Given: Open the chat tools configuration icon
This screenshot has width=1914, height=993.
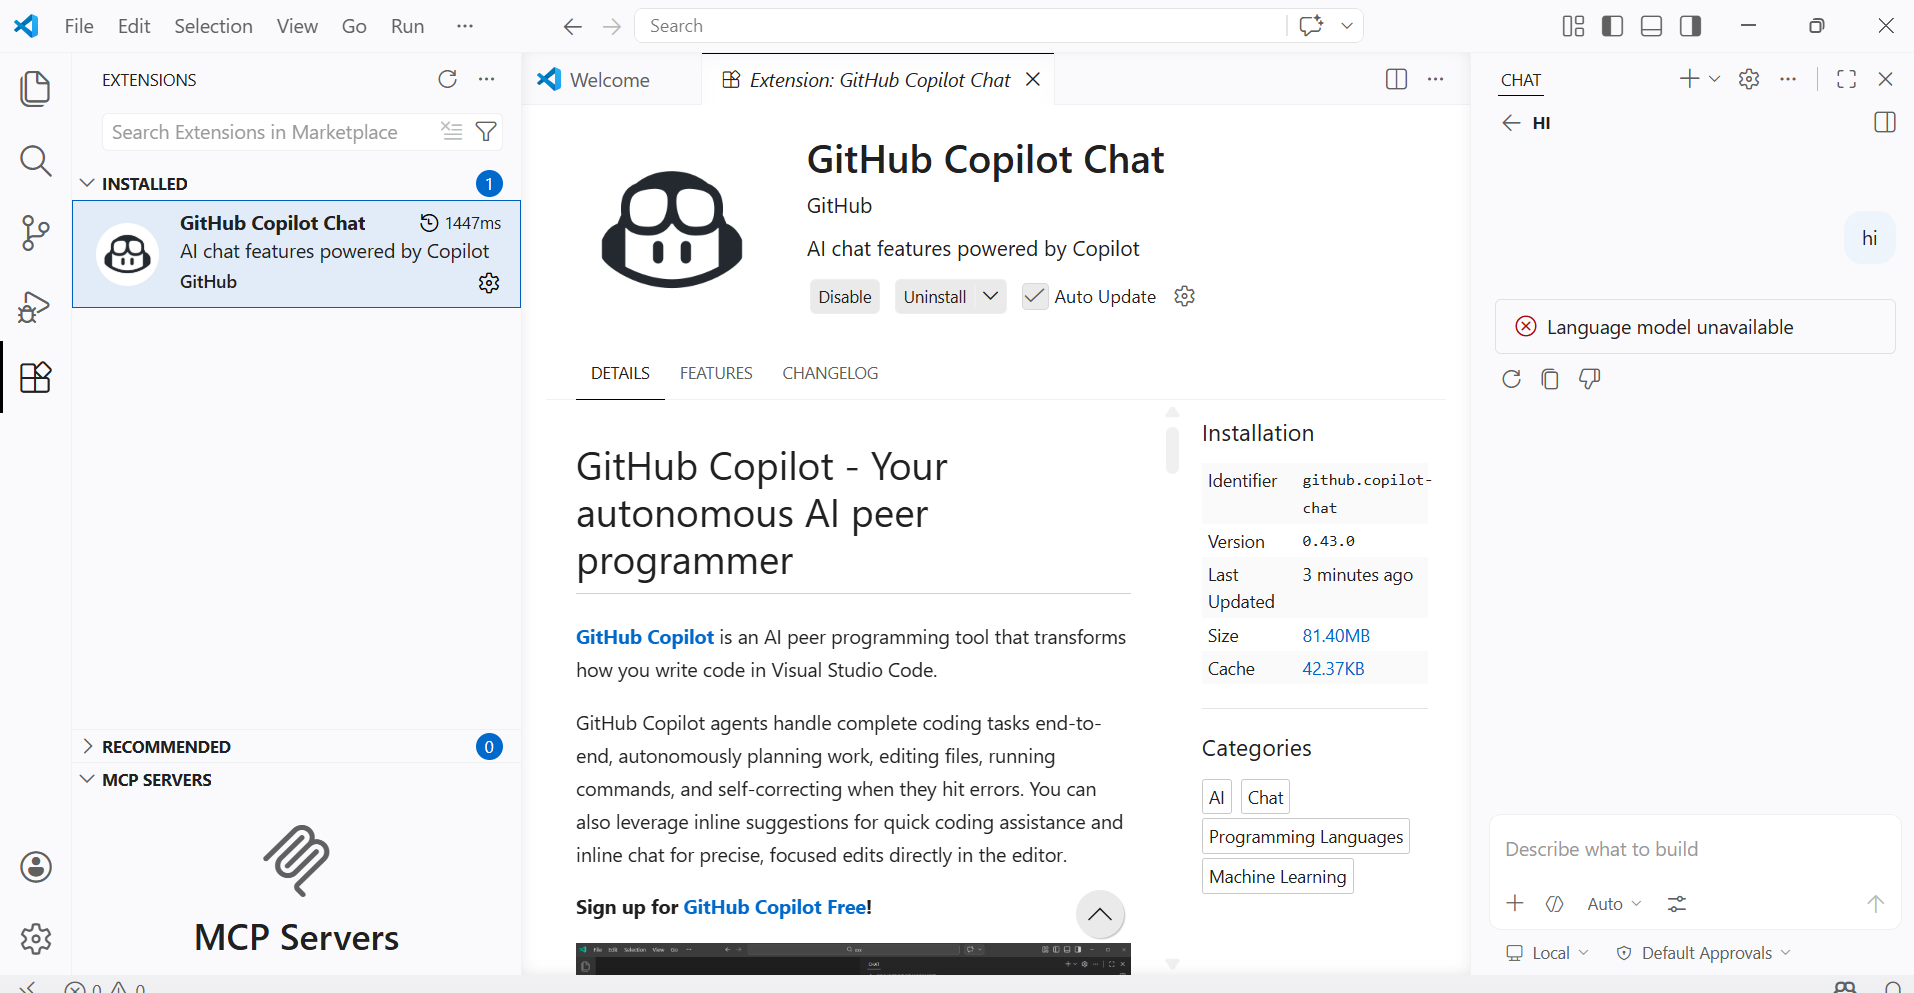Looking at the screenshot, I should 1677,904.
